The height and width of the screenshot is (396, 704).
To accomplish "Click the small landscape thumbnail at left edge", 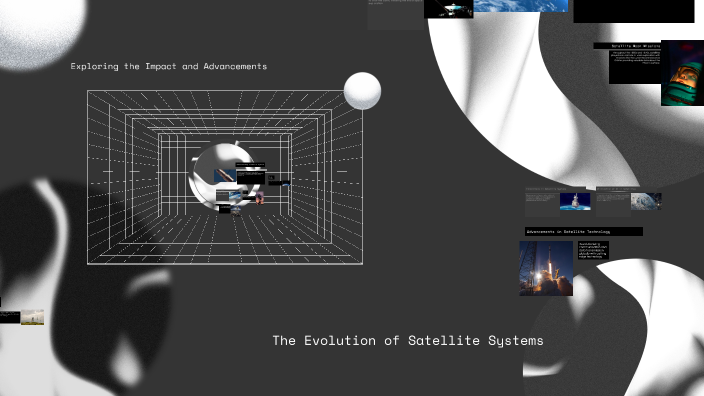I will [32, 317].
